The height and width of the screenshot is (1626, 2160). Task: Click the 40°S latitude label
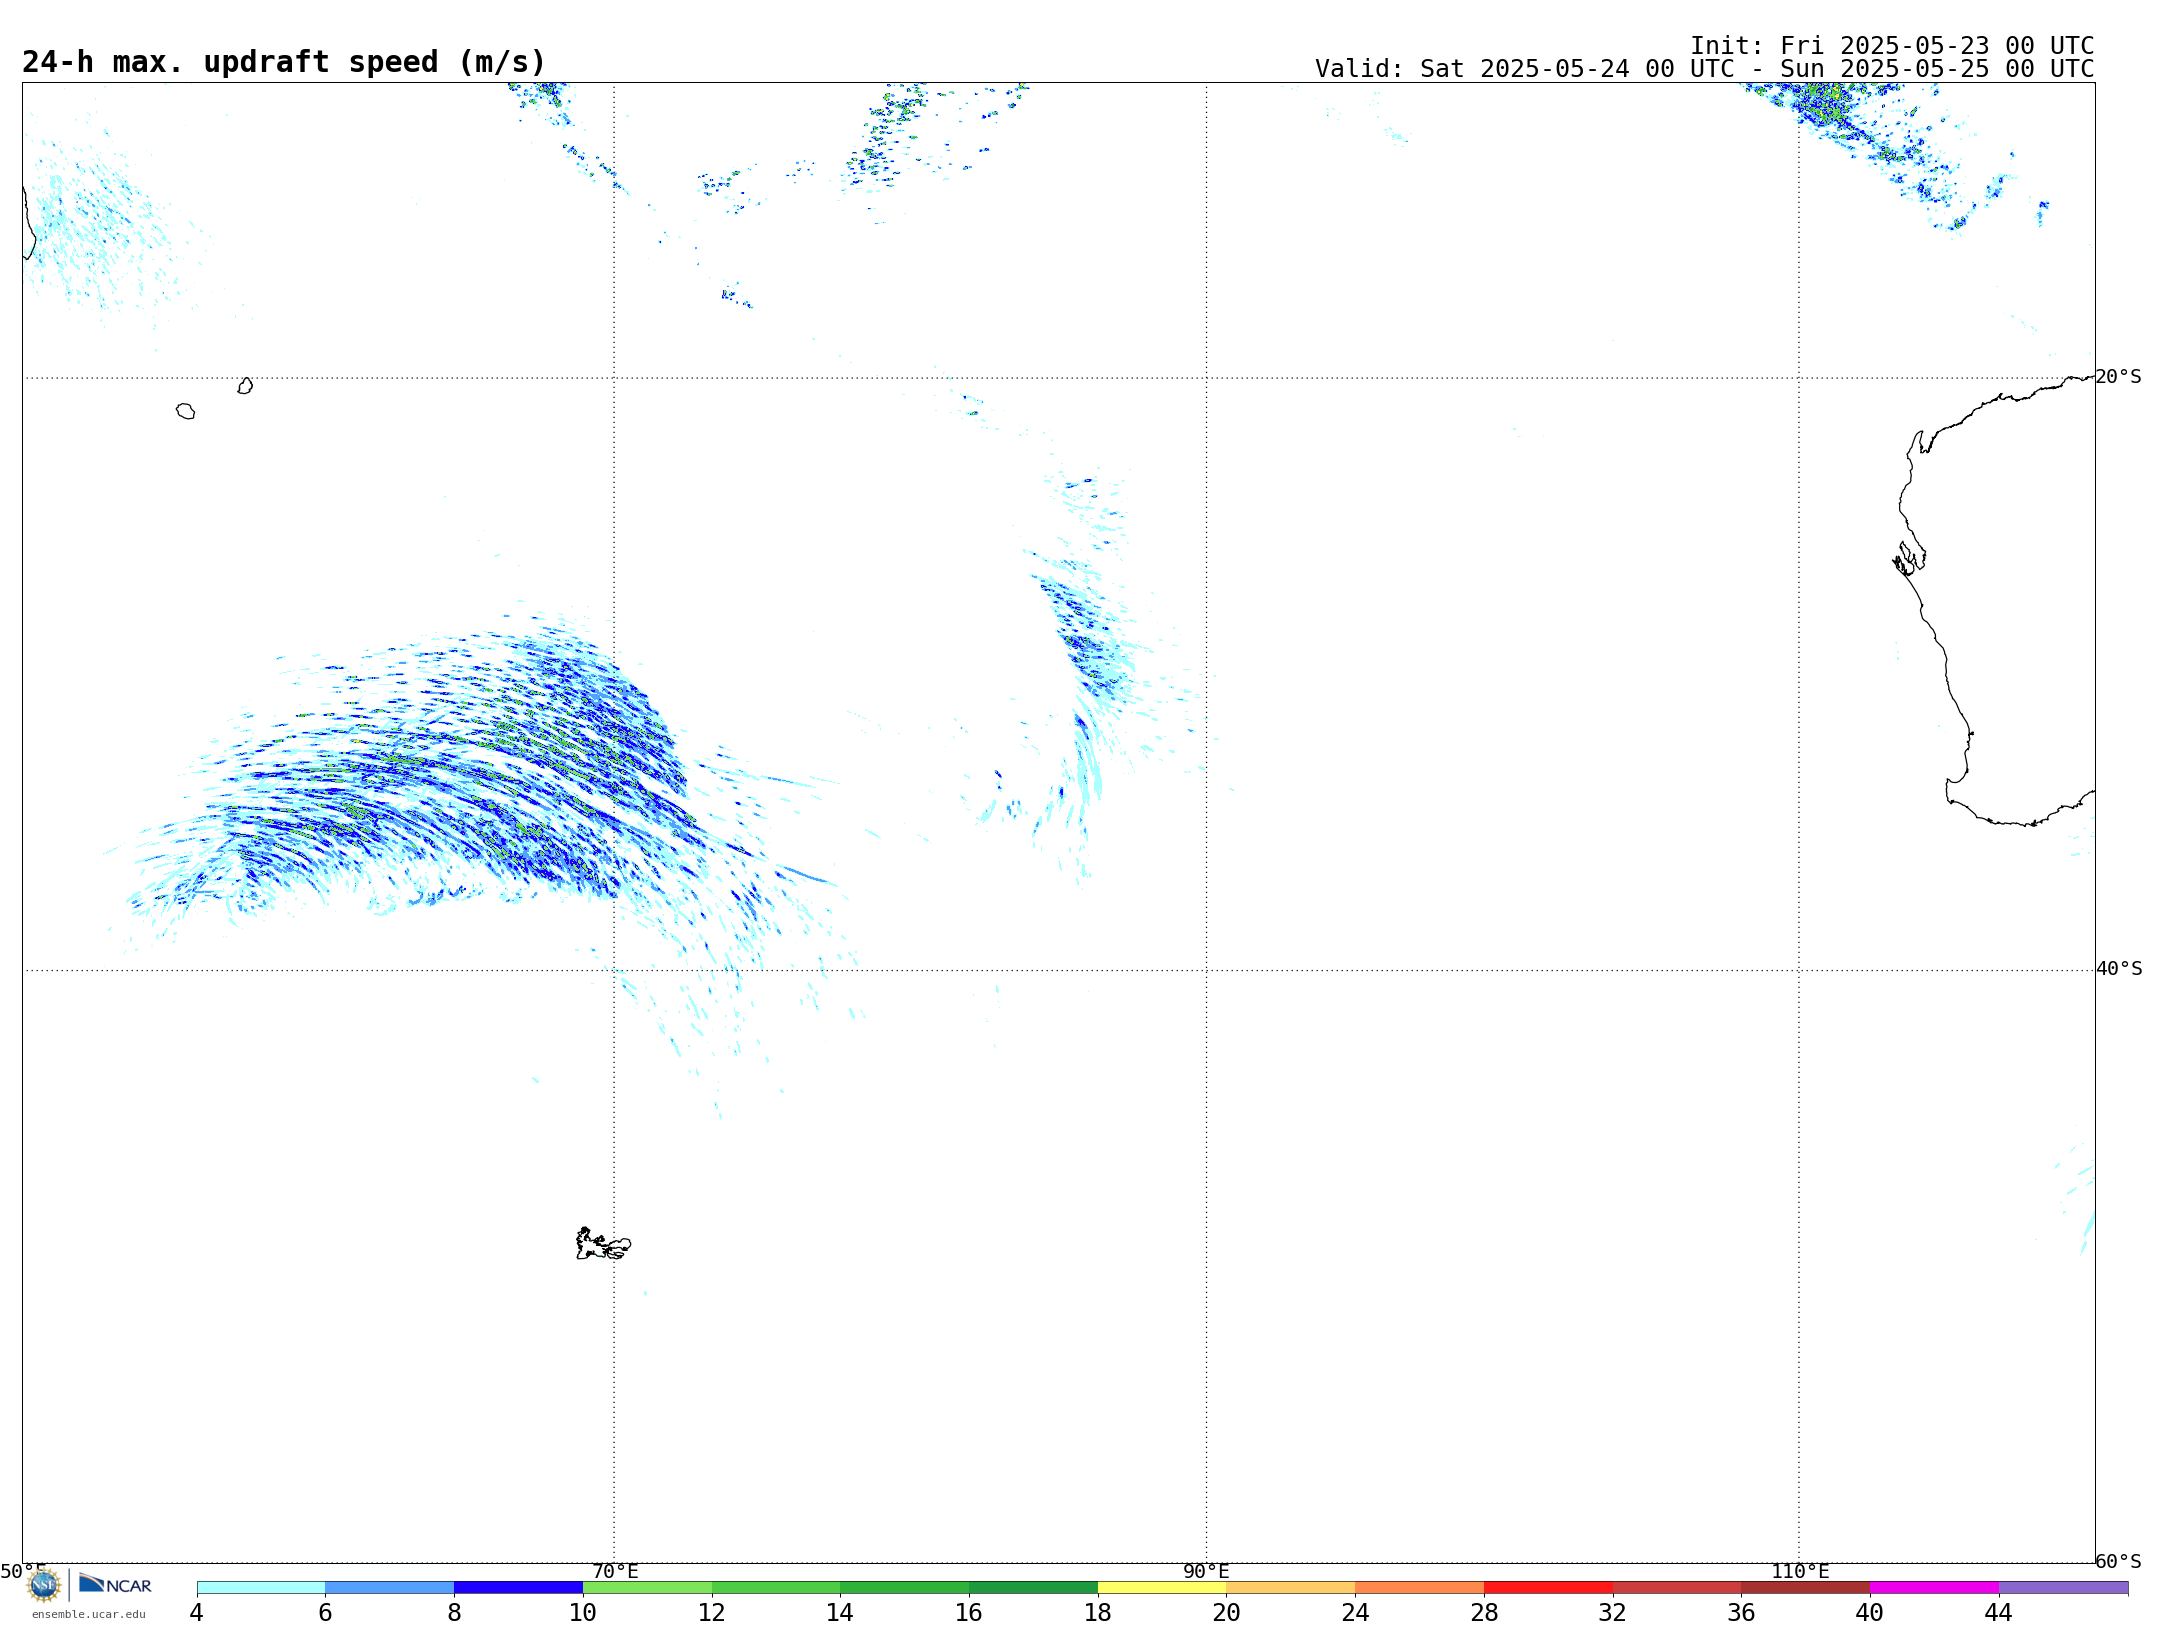(2119, 969)
